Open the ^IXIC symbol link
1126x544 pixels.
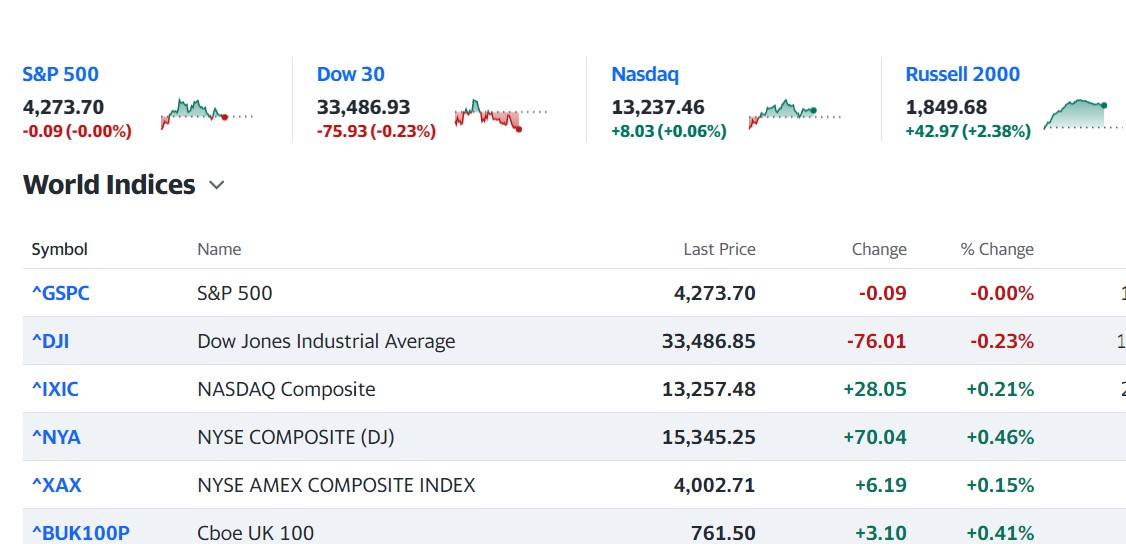point(55,389)
